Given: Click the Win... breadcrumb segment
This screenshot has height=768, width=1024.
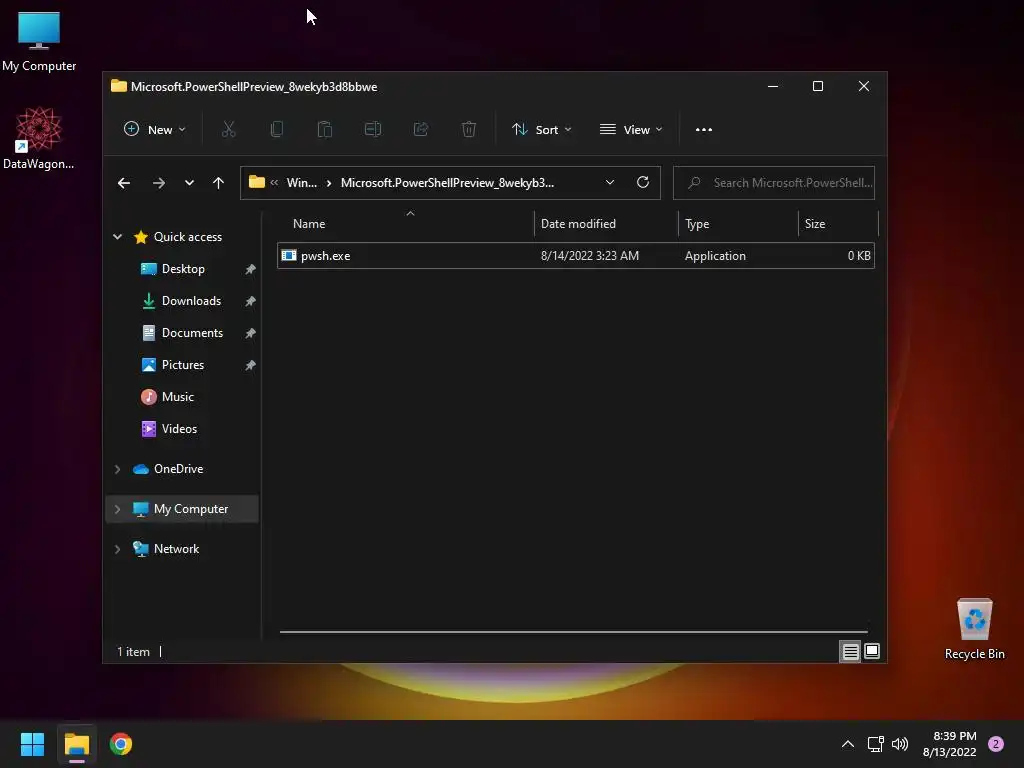Looking at the screenshot, I should (x=302, y=183).
